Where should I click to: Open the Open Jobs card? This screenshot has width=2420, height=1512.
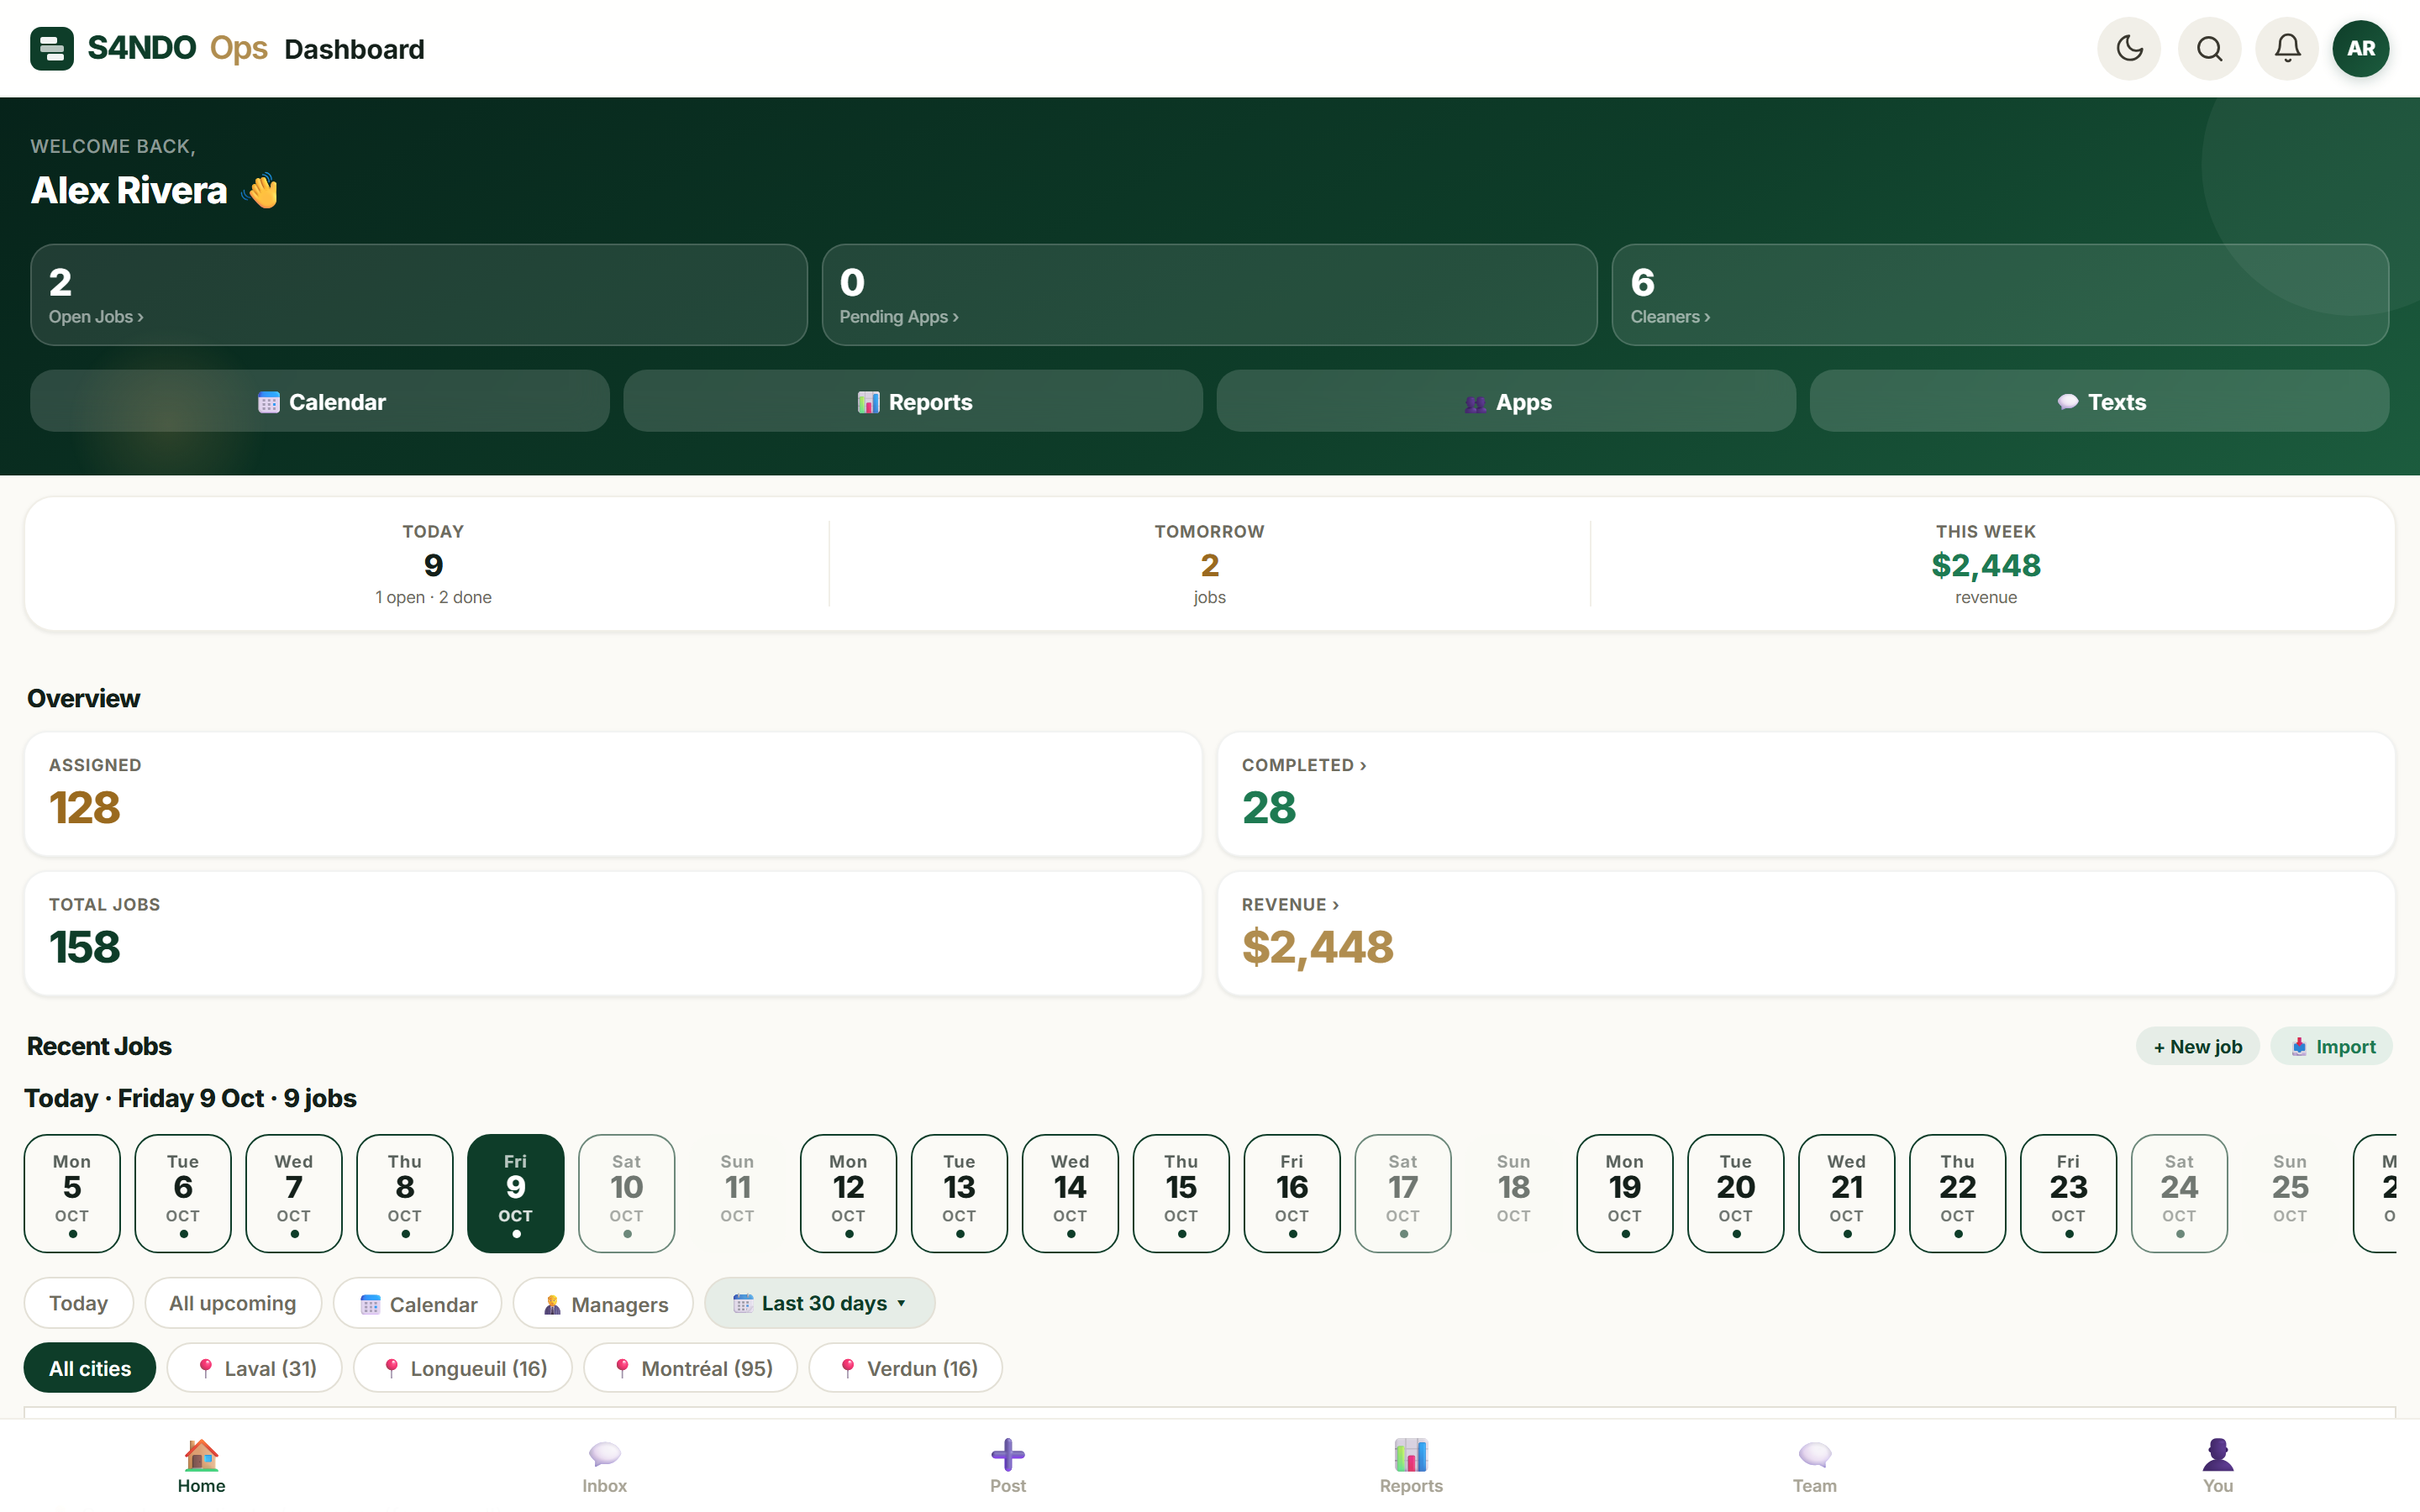tap(418, 295)
